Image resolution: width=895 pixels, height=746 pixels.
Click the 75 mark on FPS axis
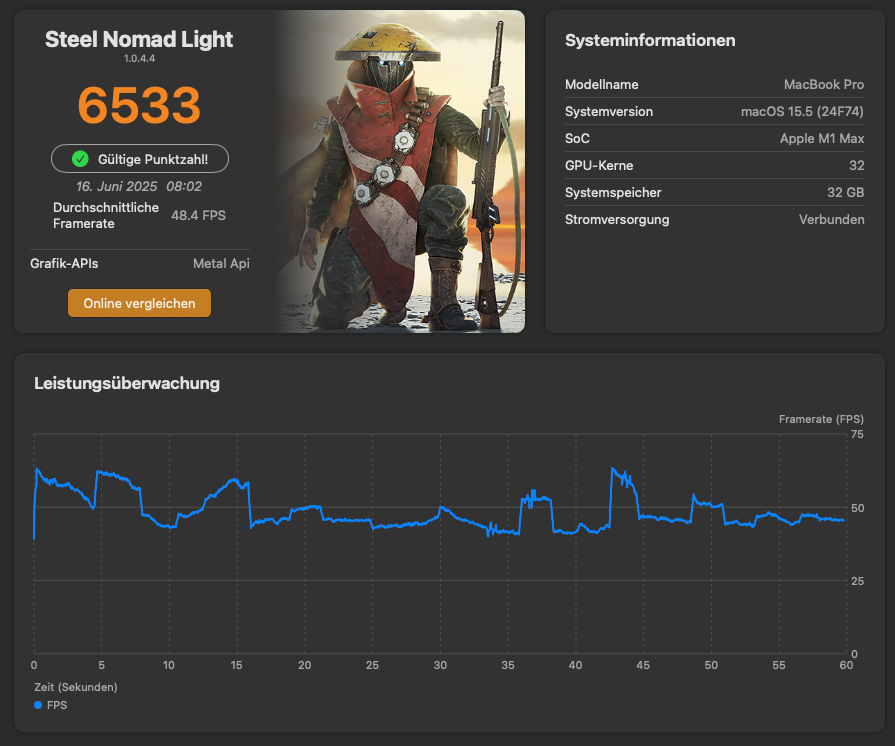pos(857,434)
